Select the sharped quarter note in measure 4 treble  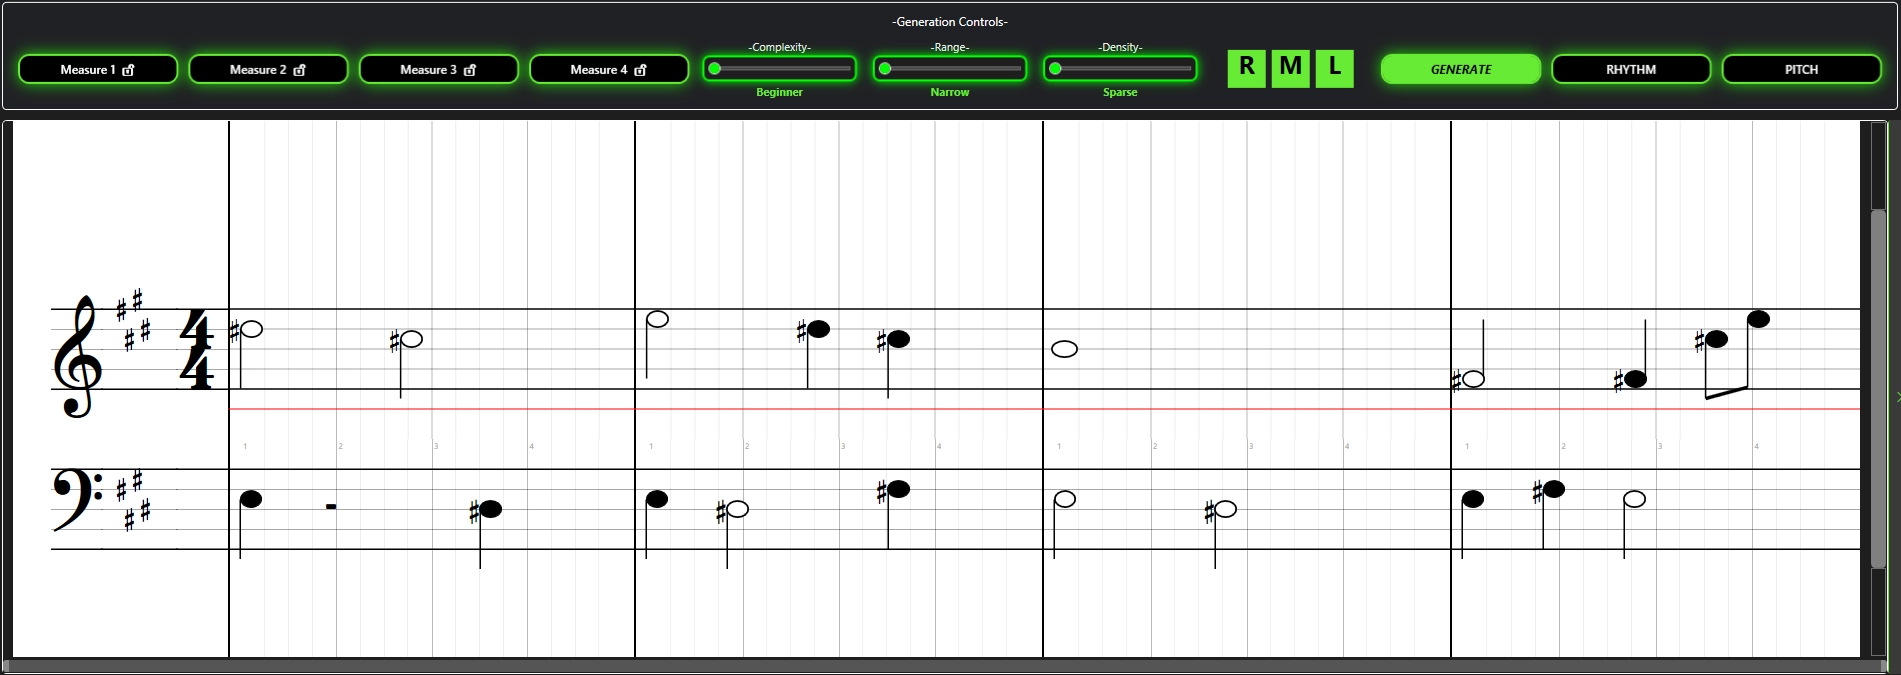pos(1635,379)
